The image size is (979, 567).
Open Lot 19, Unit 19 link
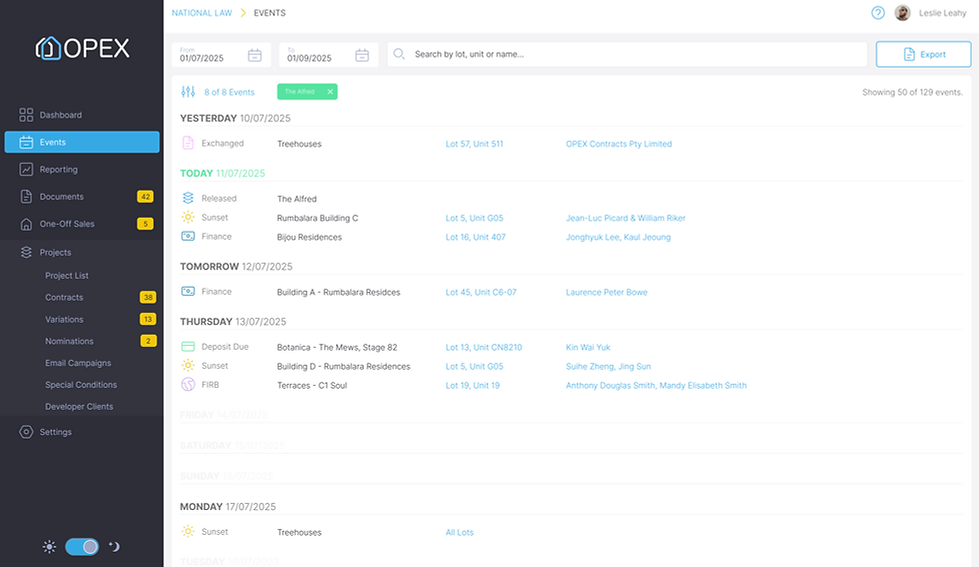point(472,385)
